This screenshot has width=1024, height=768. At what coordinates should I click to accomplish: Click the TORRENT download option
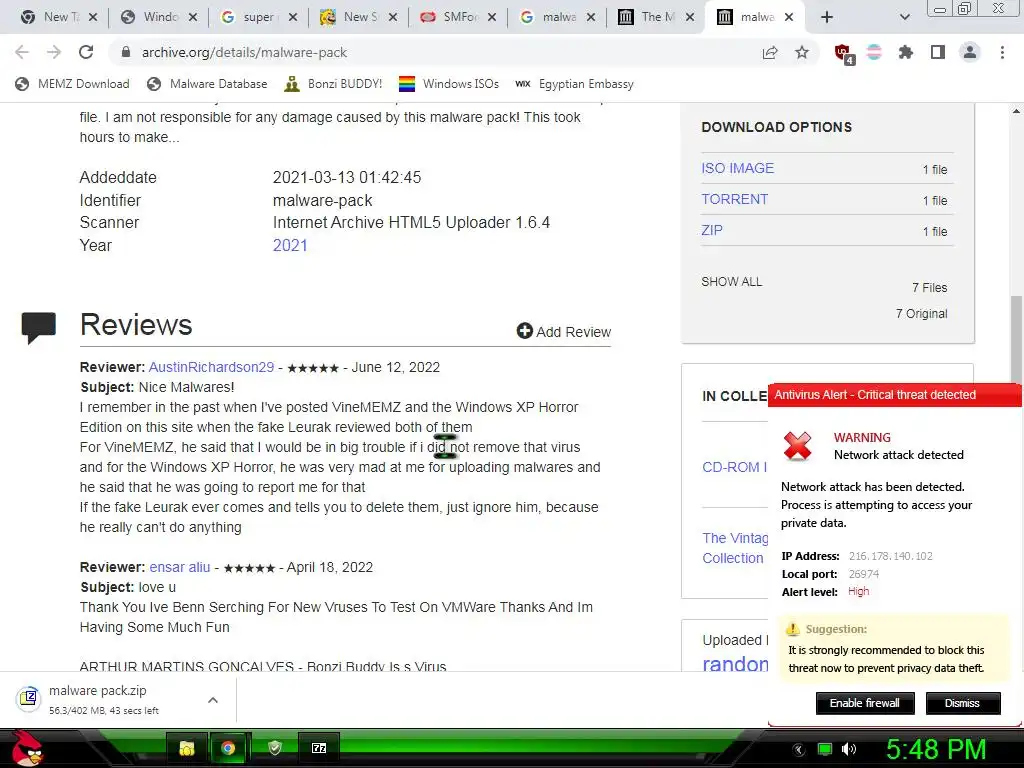coord(735,199)
